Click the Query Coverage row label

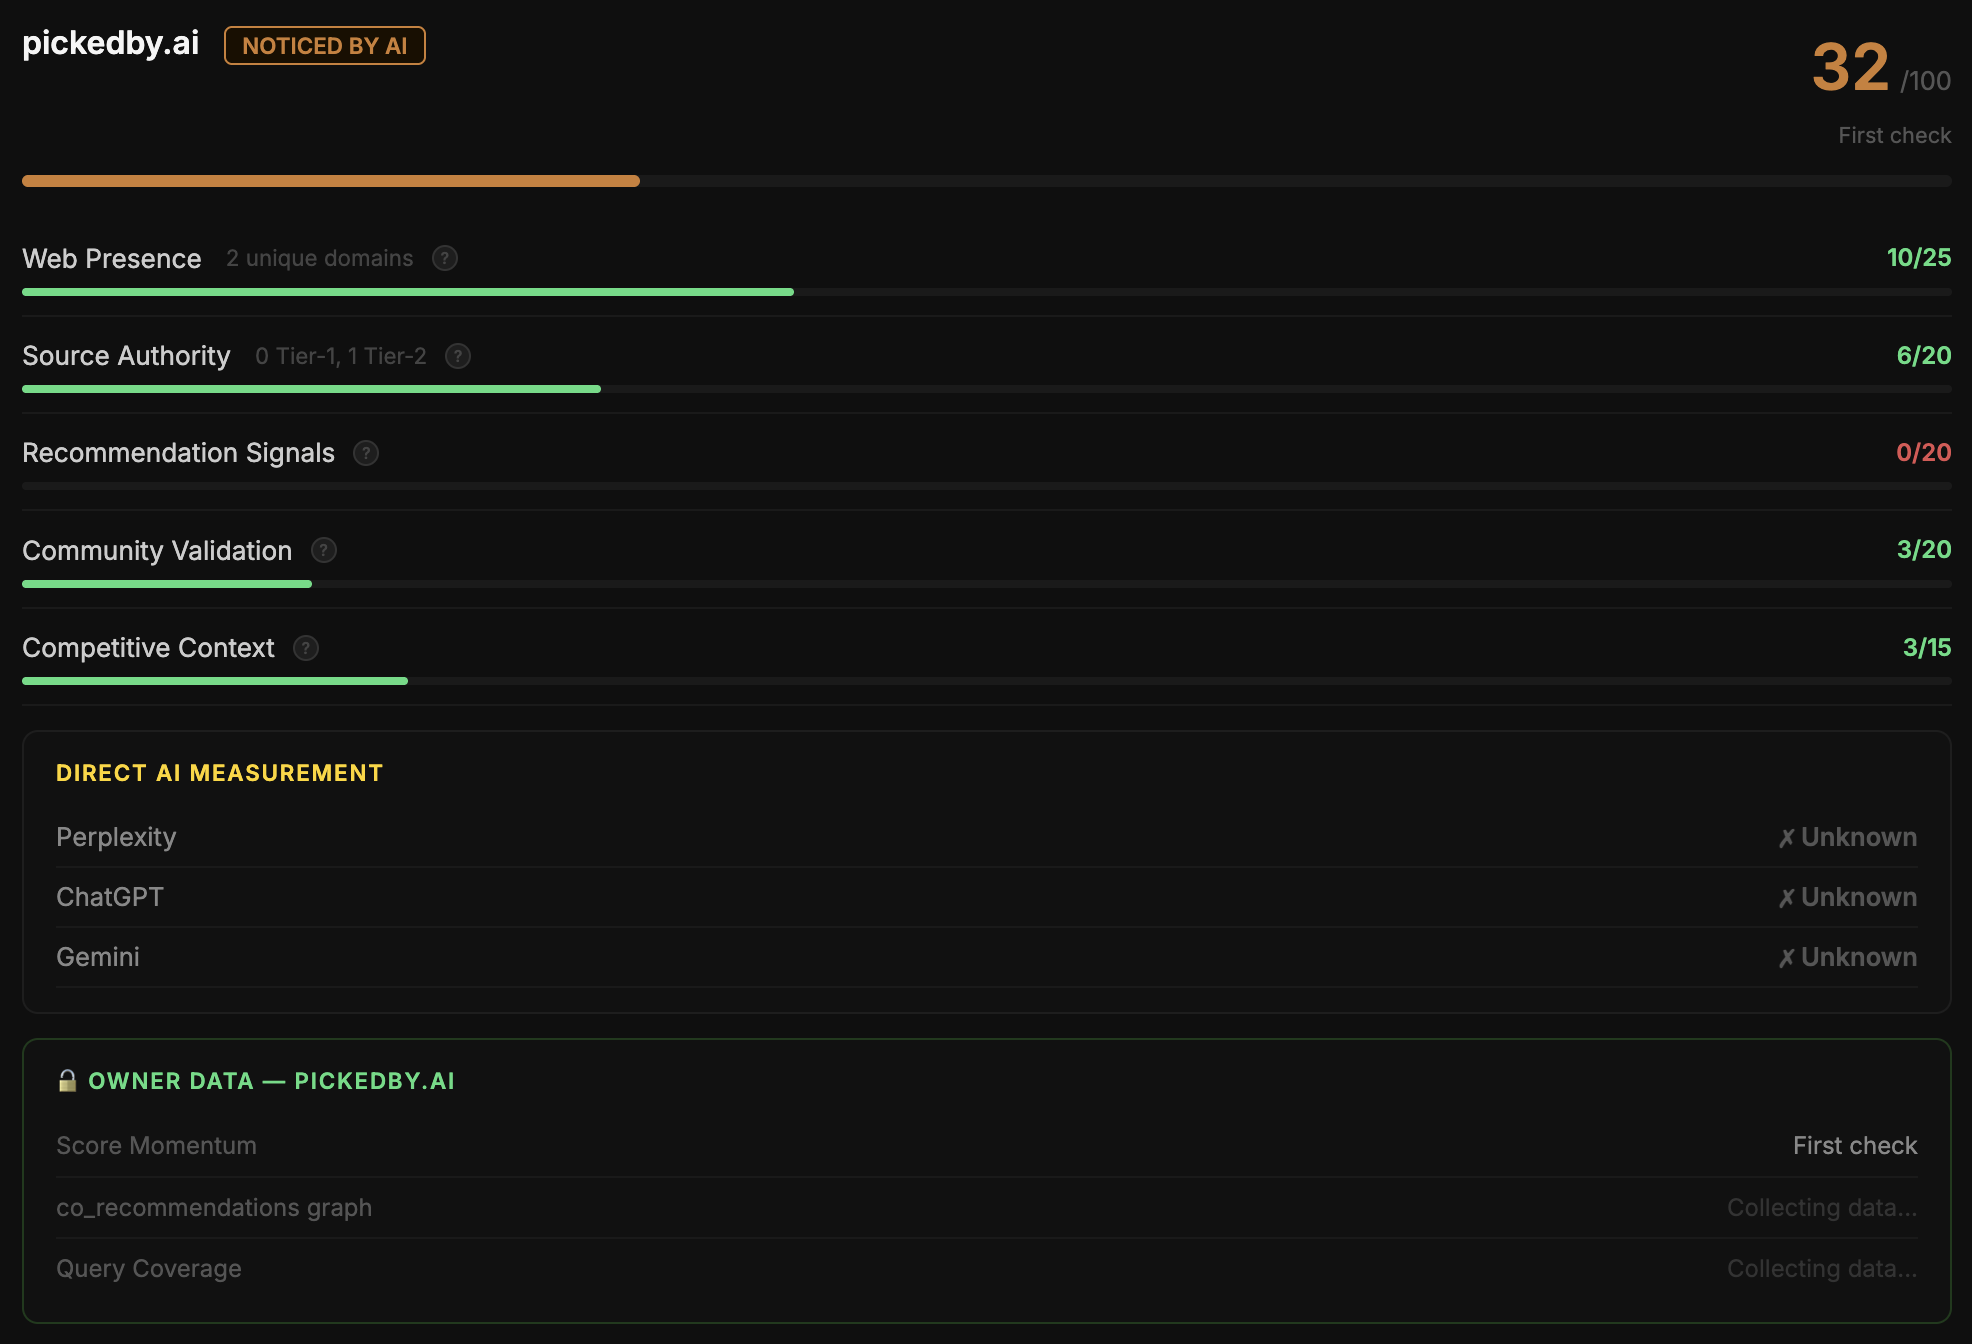coord(149,1268)
